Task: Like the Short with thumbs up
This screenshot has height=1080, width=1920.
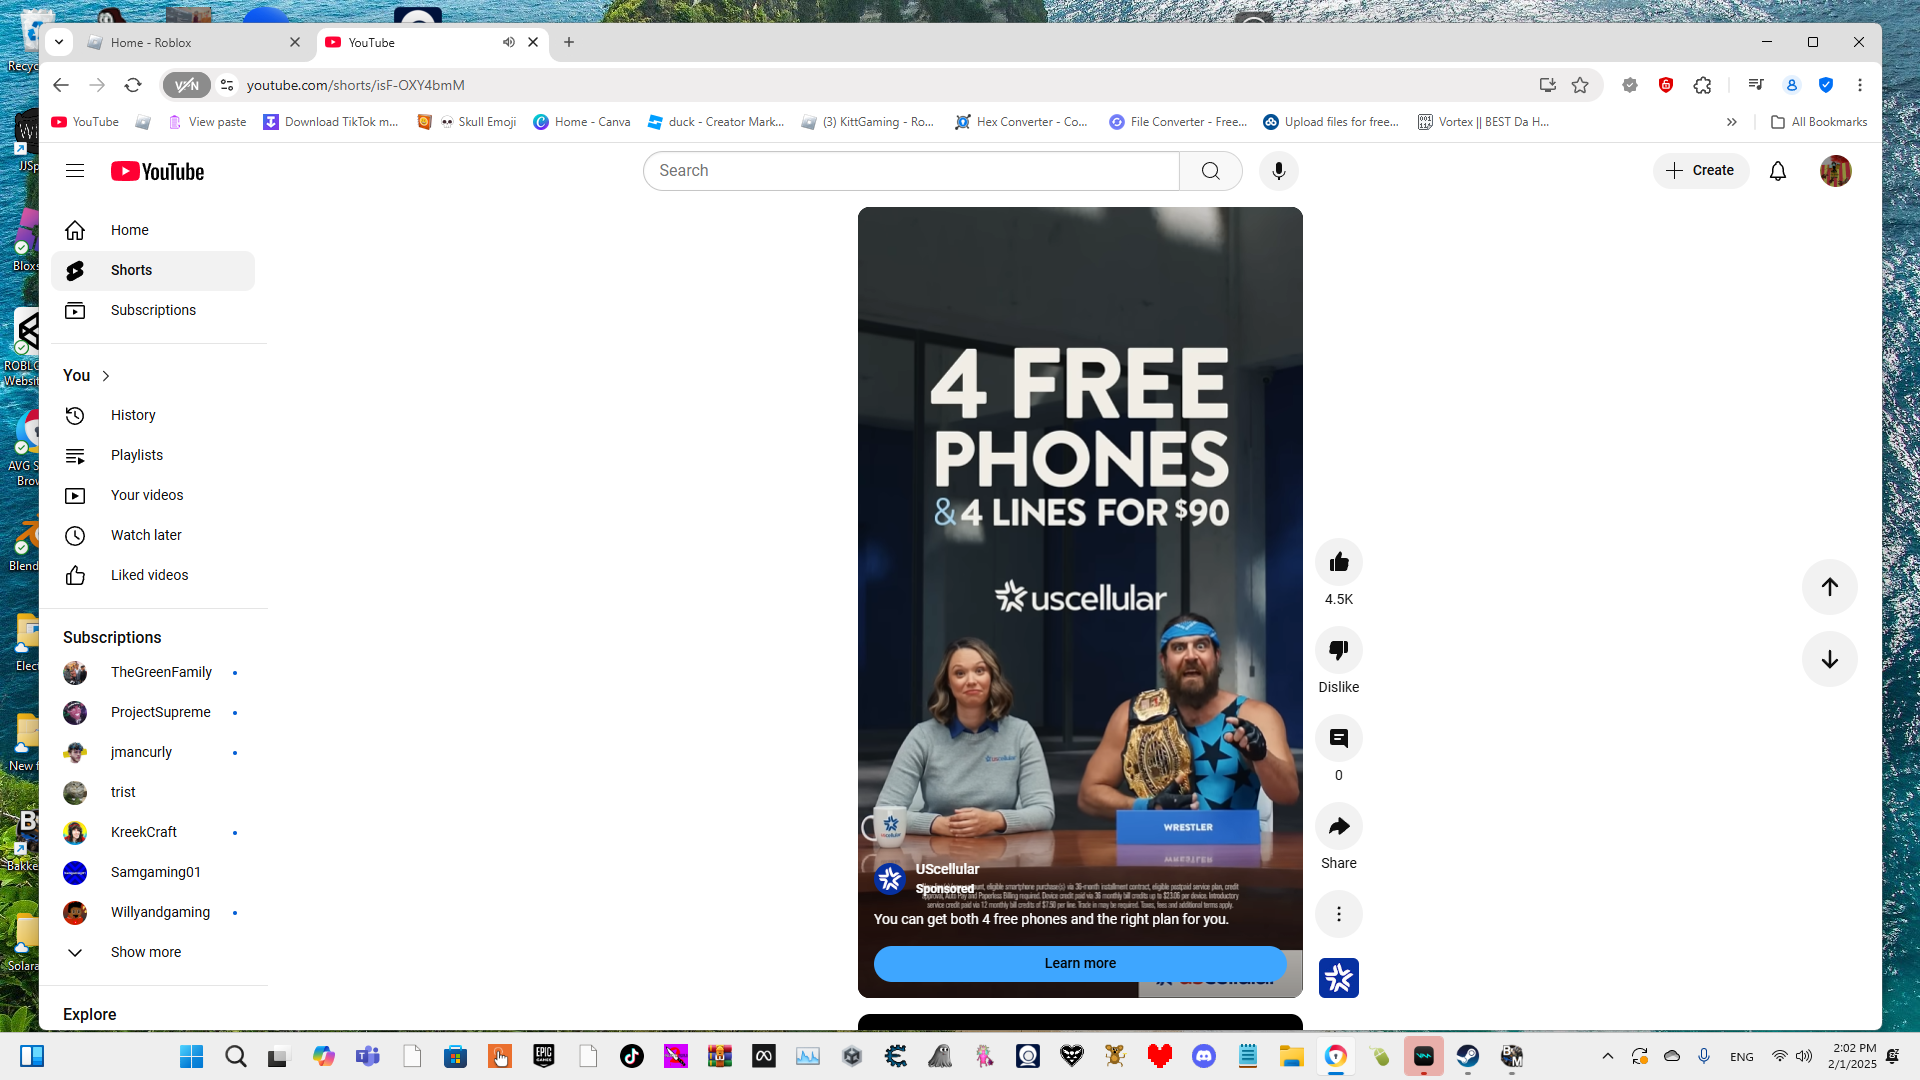Action: coord(1338,562)
